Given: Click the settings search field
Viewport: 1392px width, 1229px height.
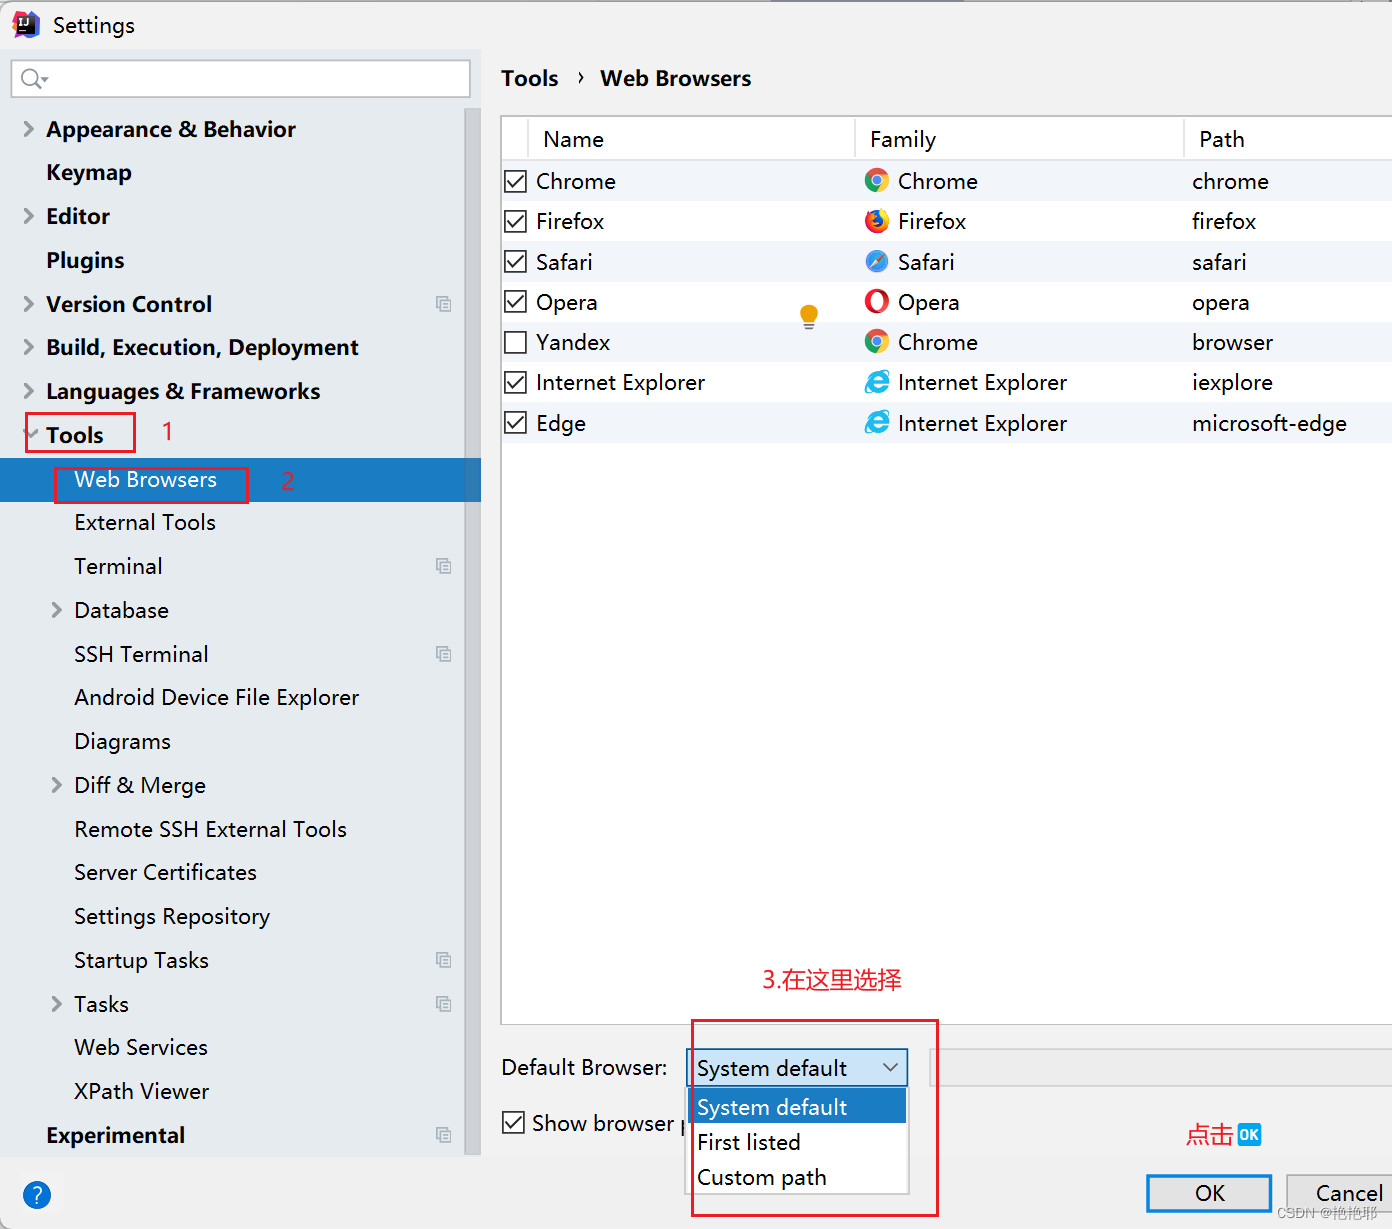Looking at the screenshot, I should click(x=240, y=79).
